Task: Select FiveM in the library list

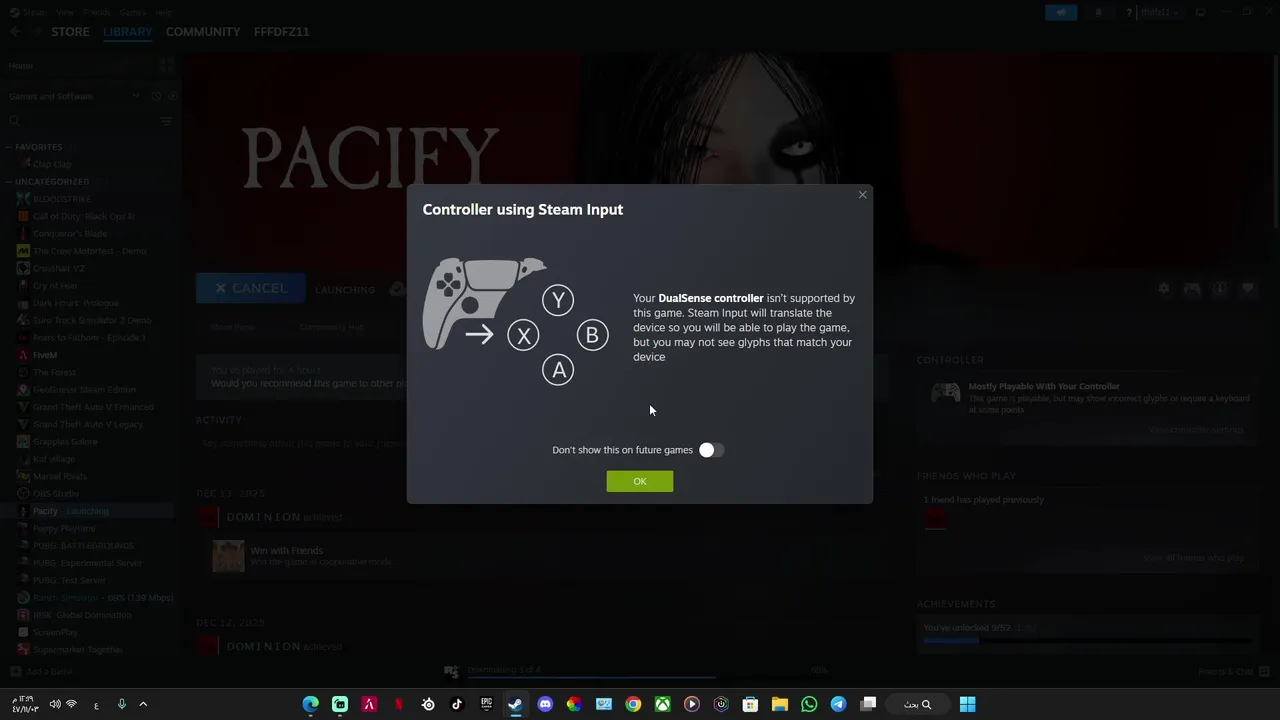Action: tap(45, 355)
